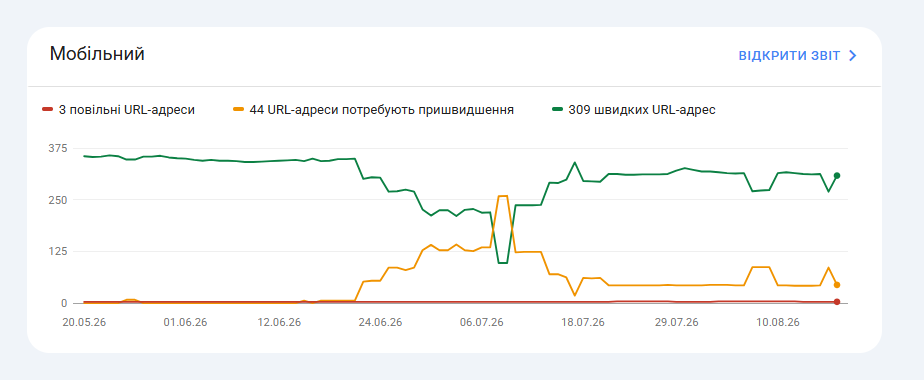This screenshot has width=924, height=380.
Task: Click the chevron arrow beside ВІДКРИТИ ЗВІТ
Action: (852, 55)
